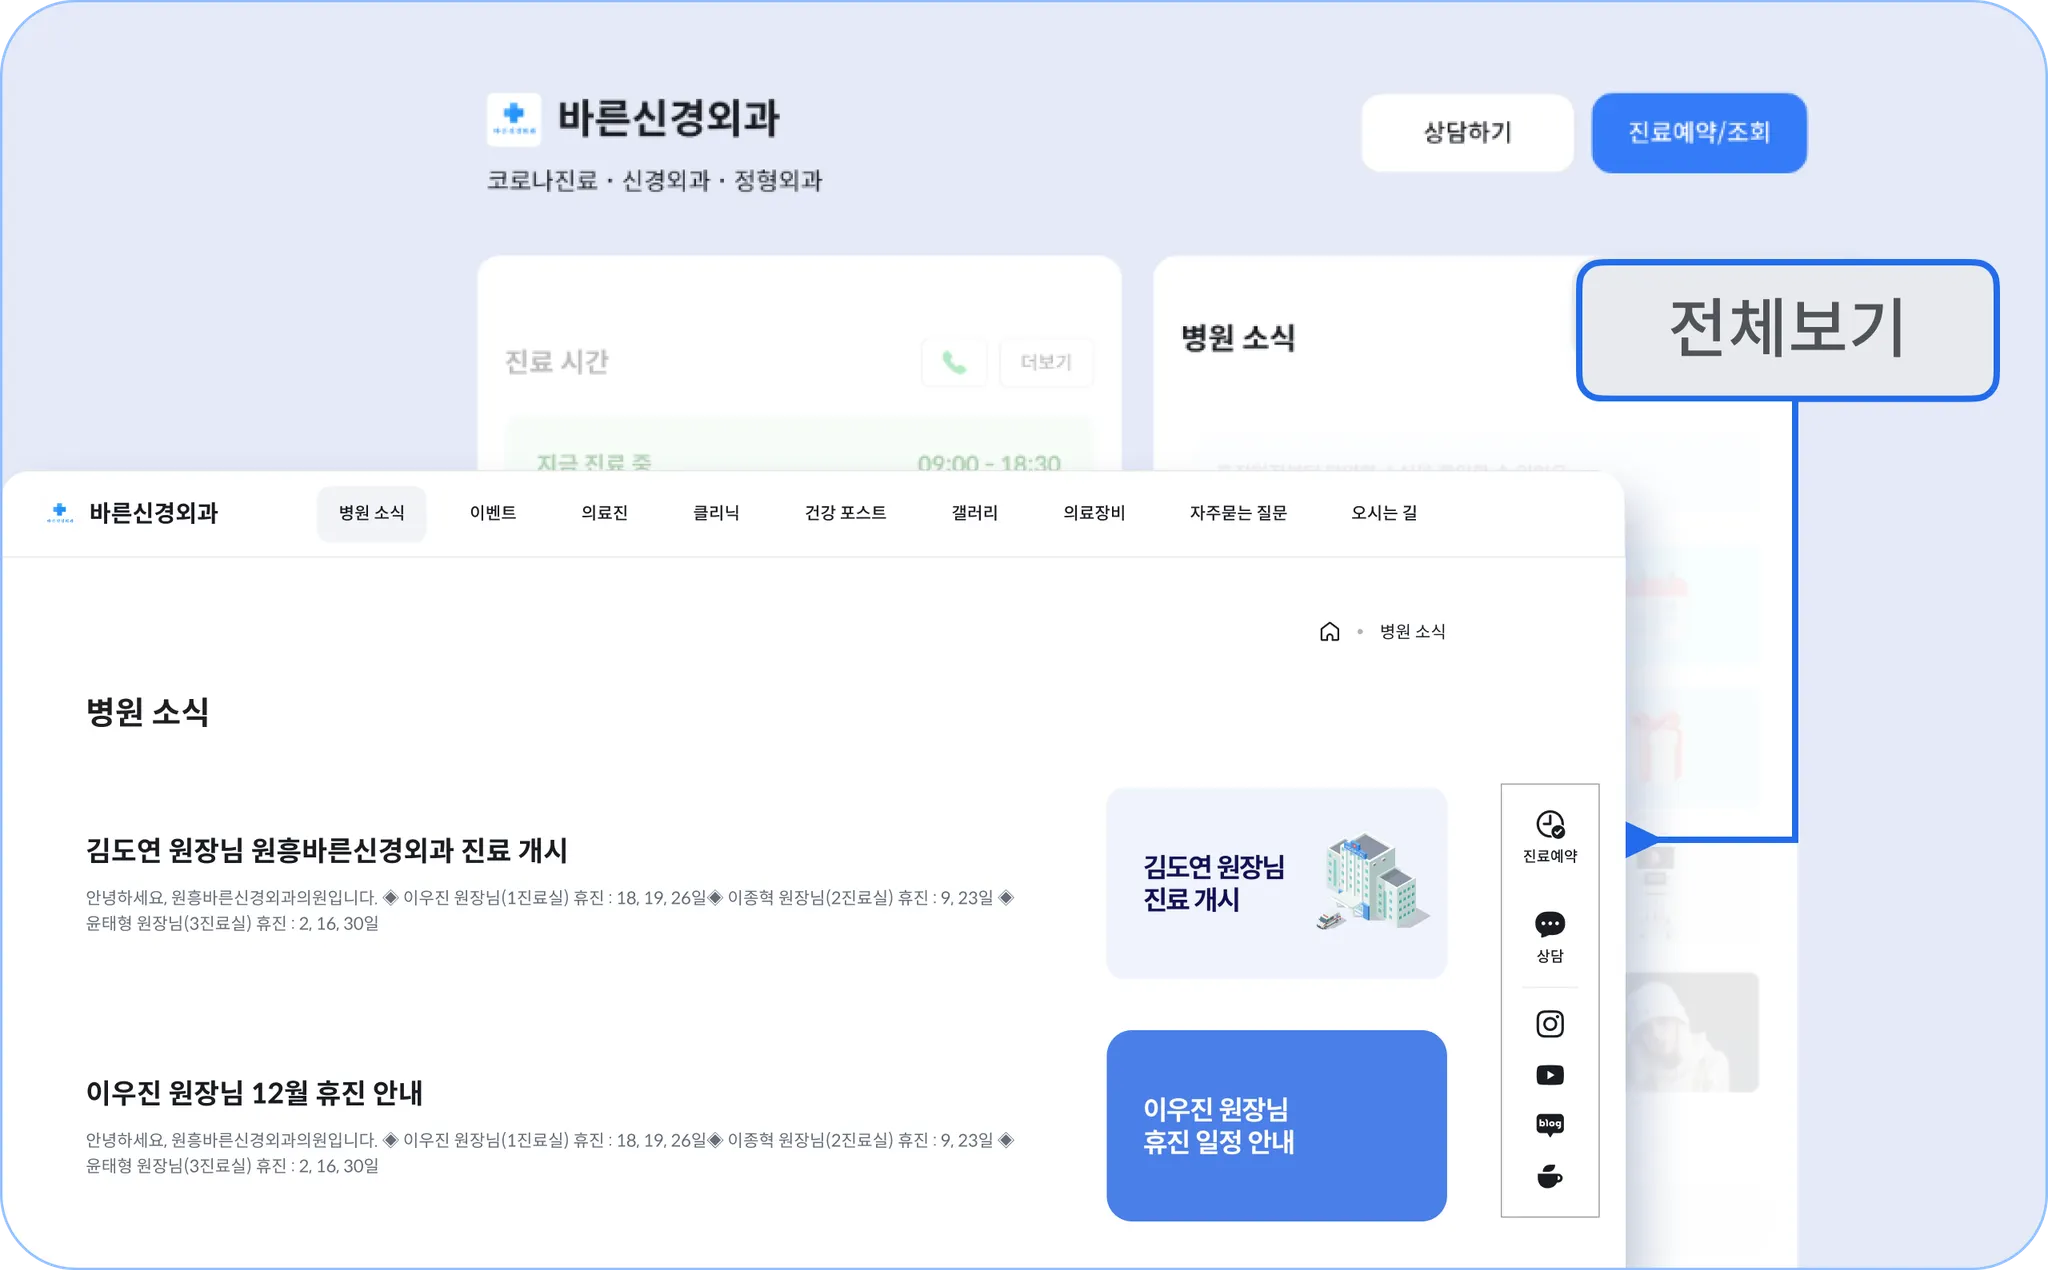The image size is (2048, 1270).
Task: Open the 갤러리 navigation item
Action: tap(974, 513)
